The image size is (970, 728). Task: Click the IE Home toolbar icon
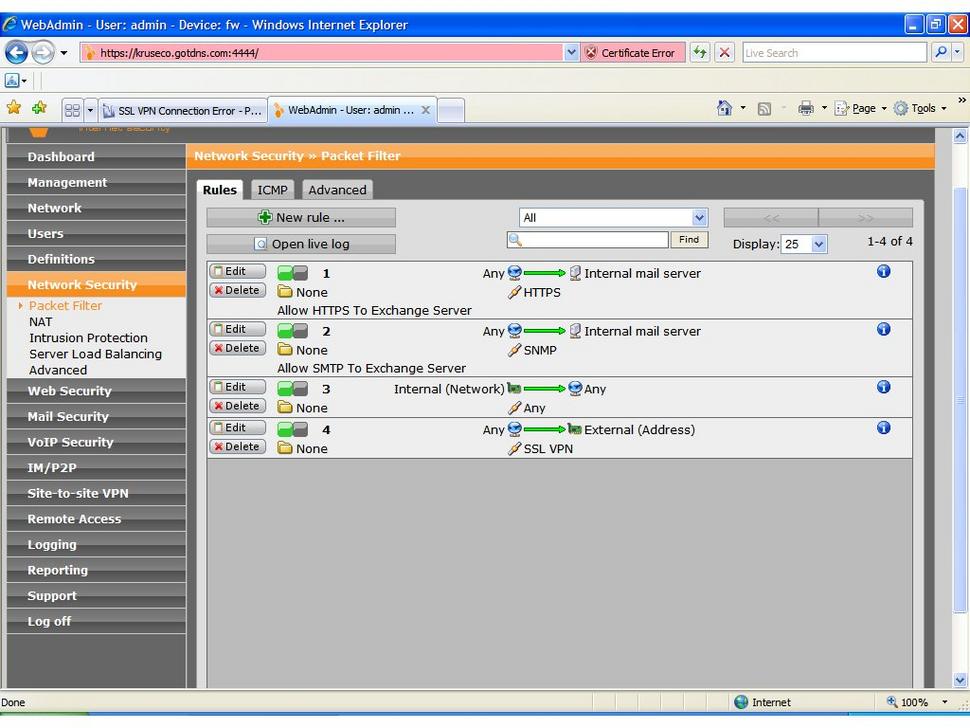724,109
